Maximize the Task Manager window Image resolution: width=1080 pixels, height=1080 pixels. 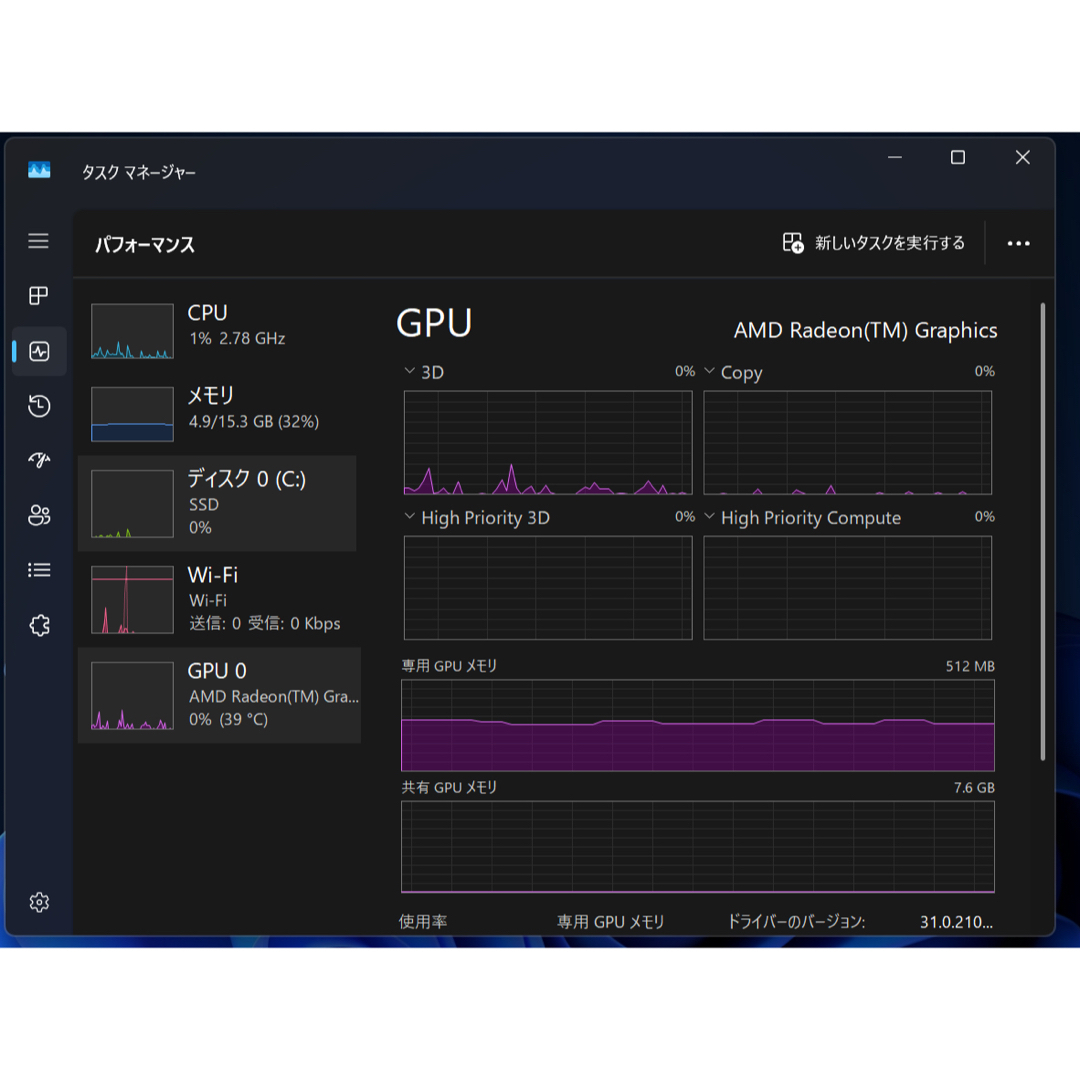coord(957,158)
